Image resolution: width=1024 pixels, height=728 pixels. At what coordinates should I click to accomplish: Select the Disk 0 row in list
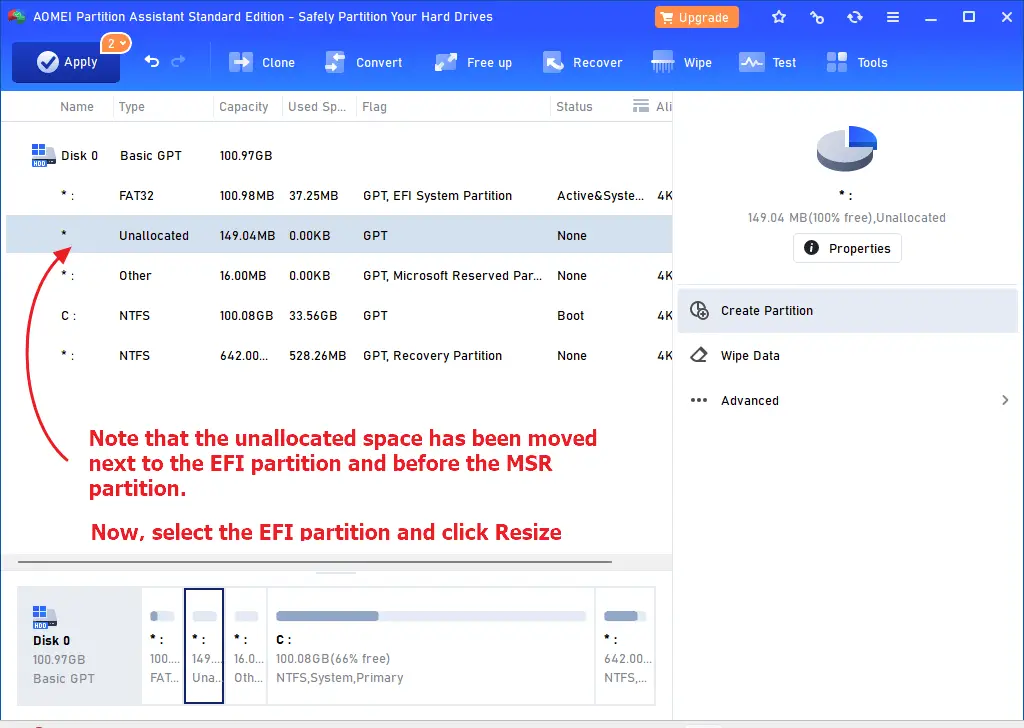(x=339, y=155)
